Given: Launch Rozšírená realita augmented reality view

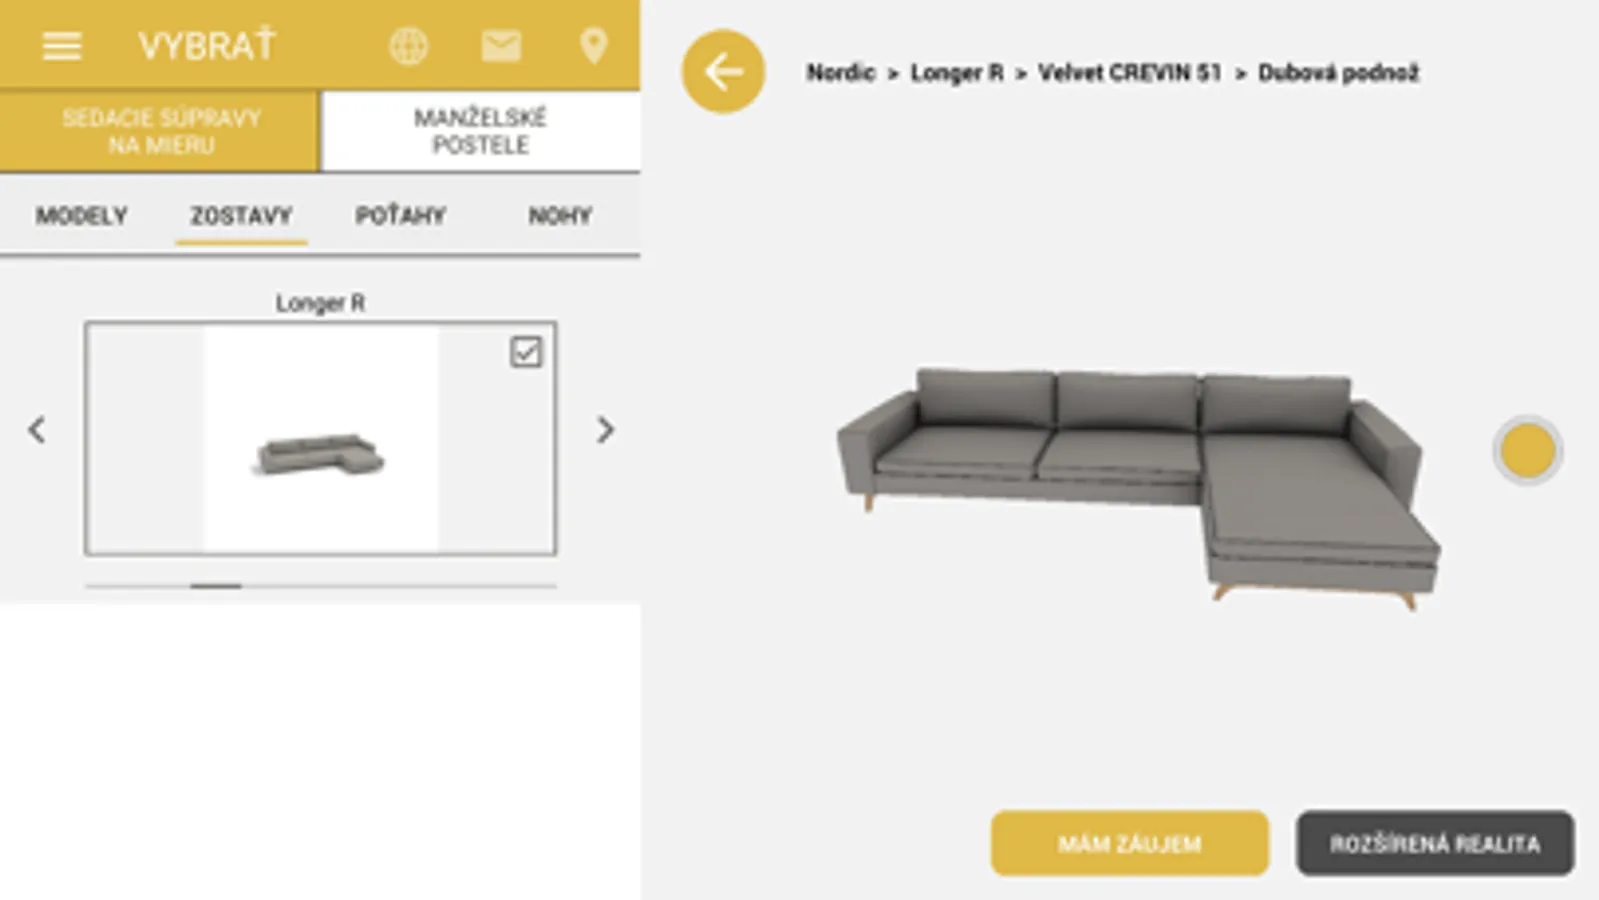Looking at the screenshot, I should 1435,843.
